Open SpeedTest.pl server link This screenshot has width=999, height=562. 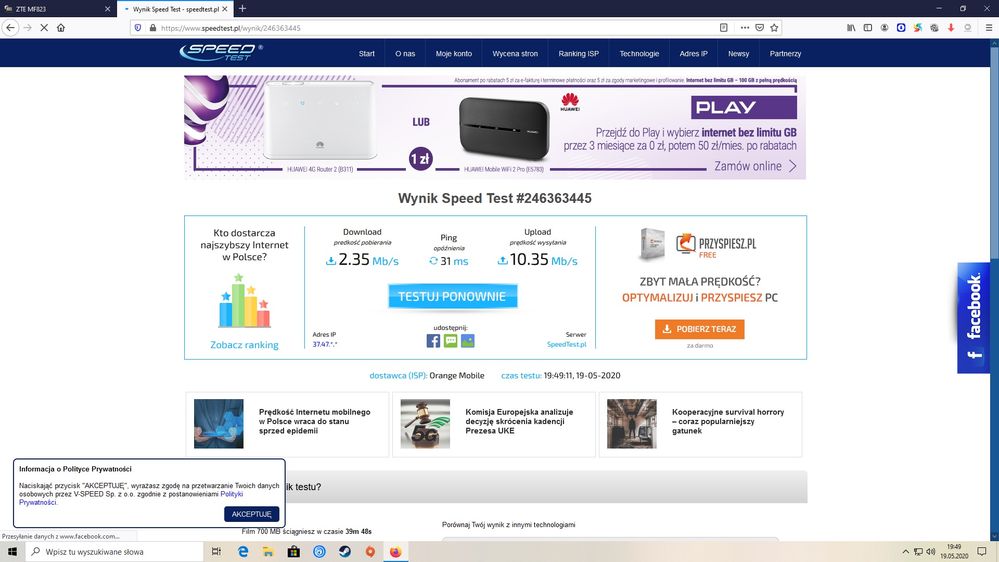tap(566, 344)
